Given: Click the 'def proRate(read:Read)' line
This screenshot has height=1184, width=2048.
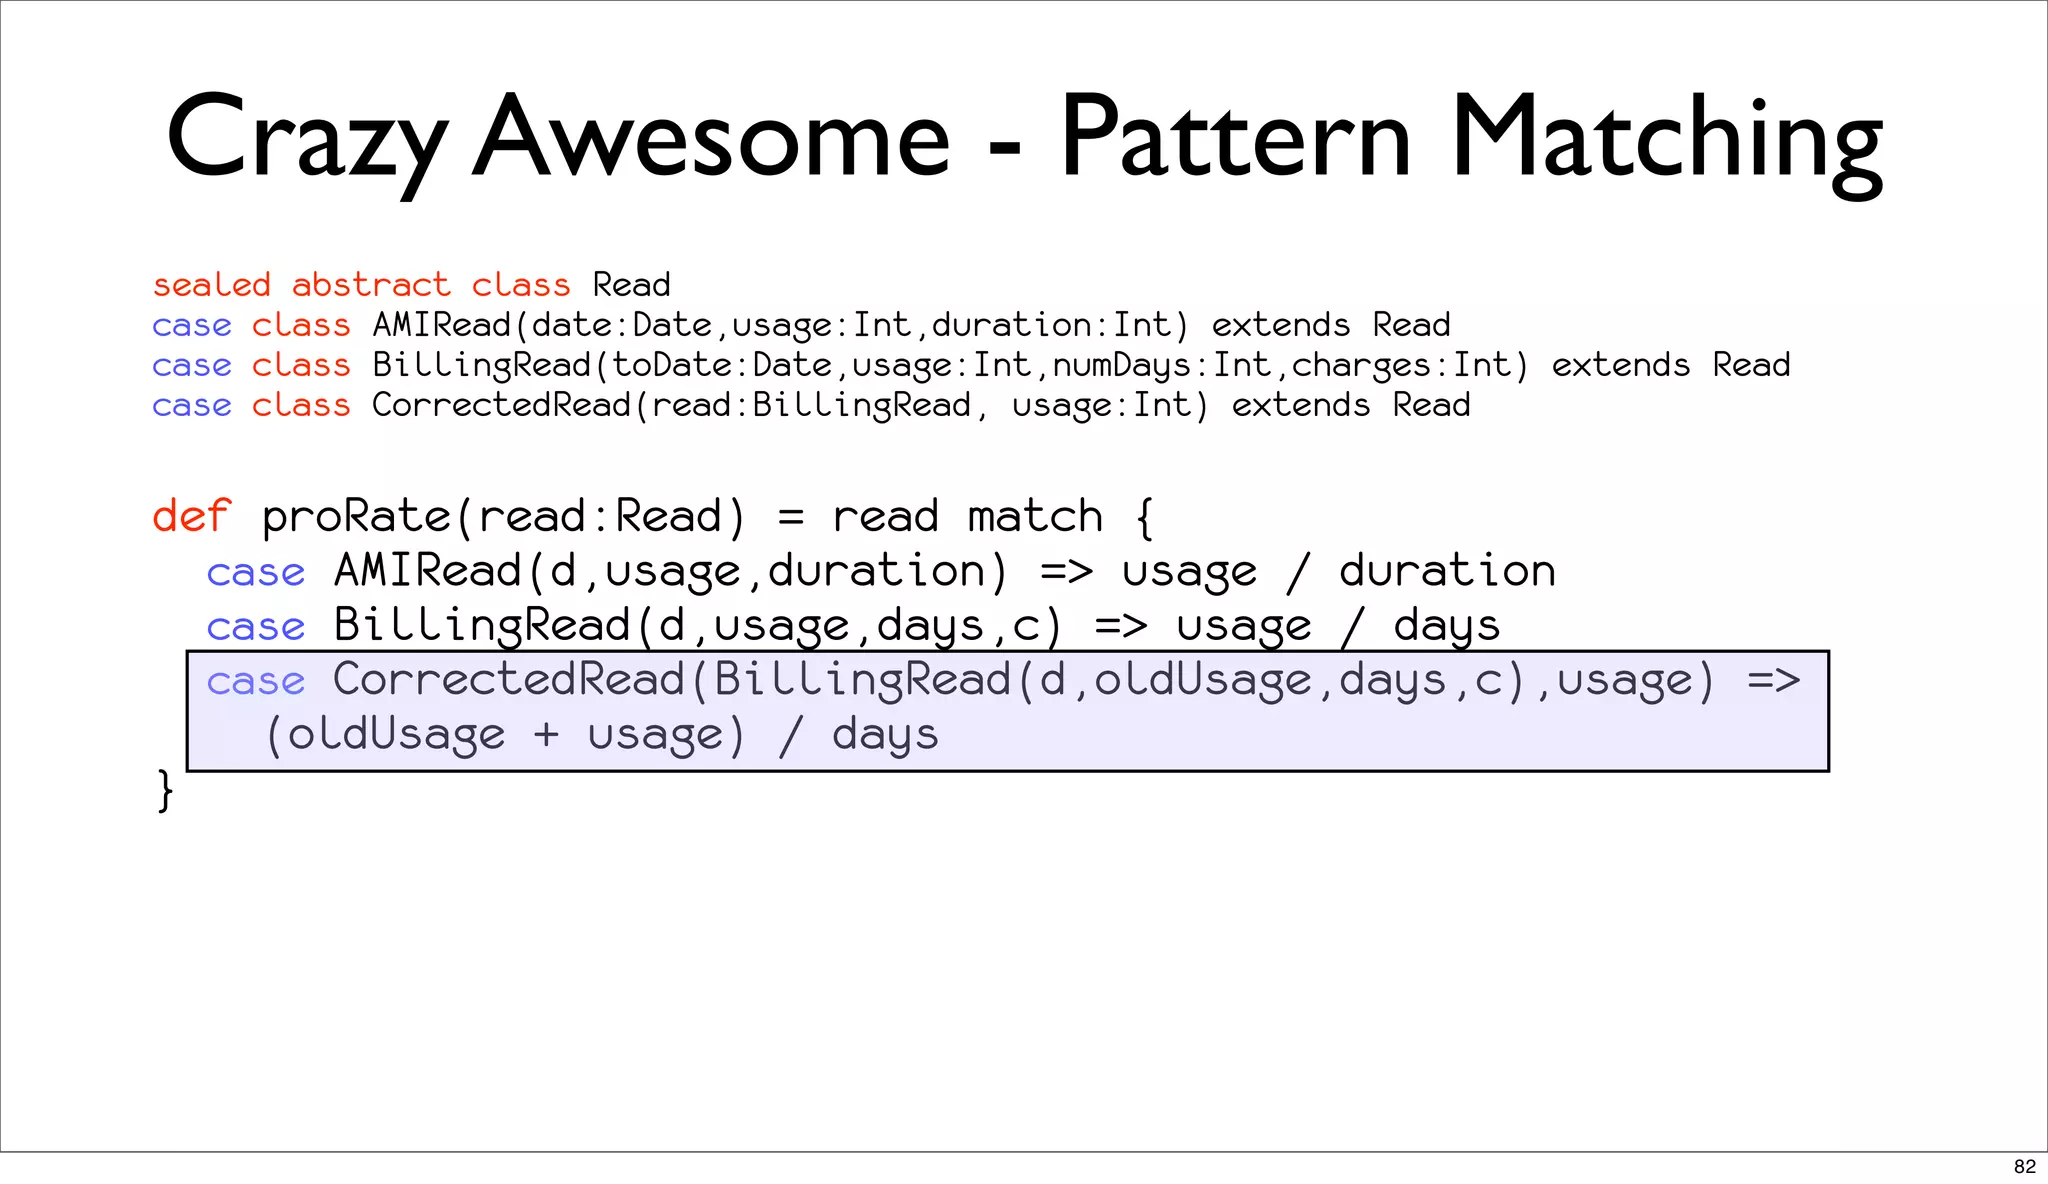Looking at the screenshot, I should 654,517.
